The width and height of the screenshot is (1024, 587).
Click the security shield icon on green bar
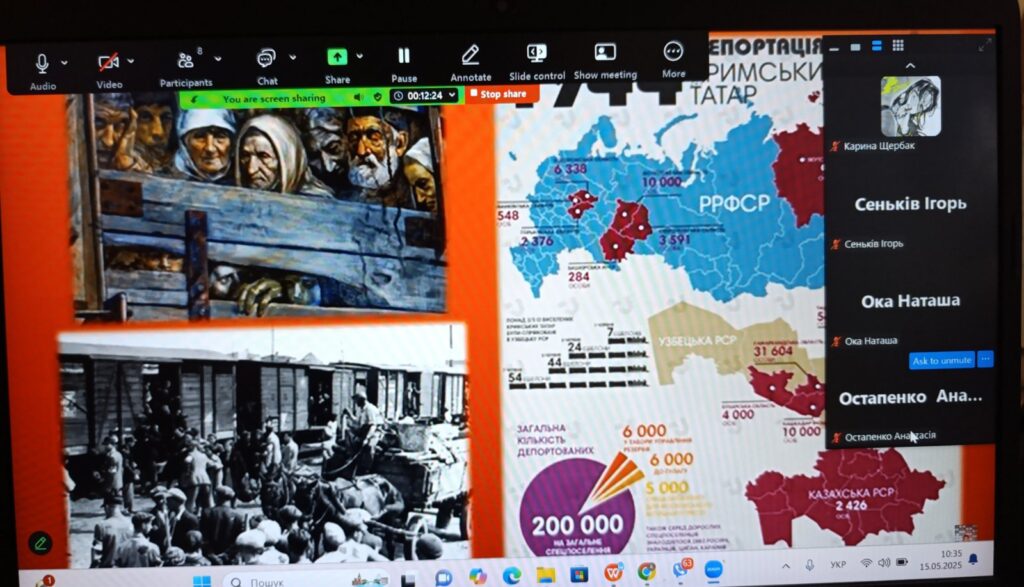(x=377, y=97)
